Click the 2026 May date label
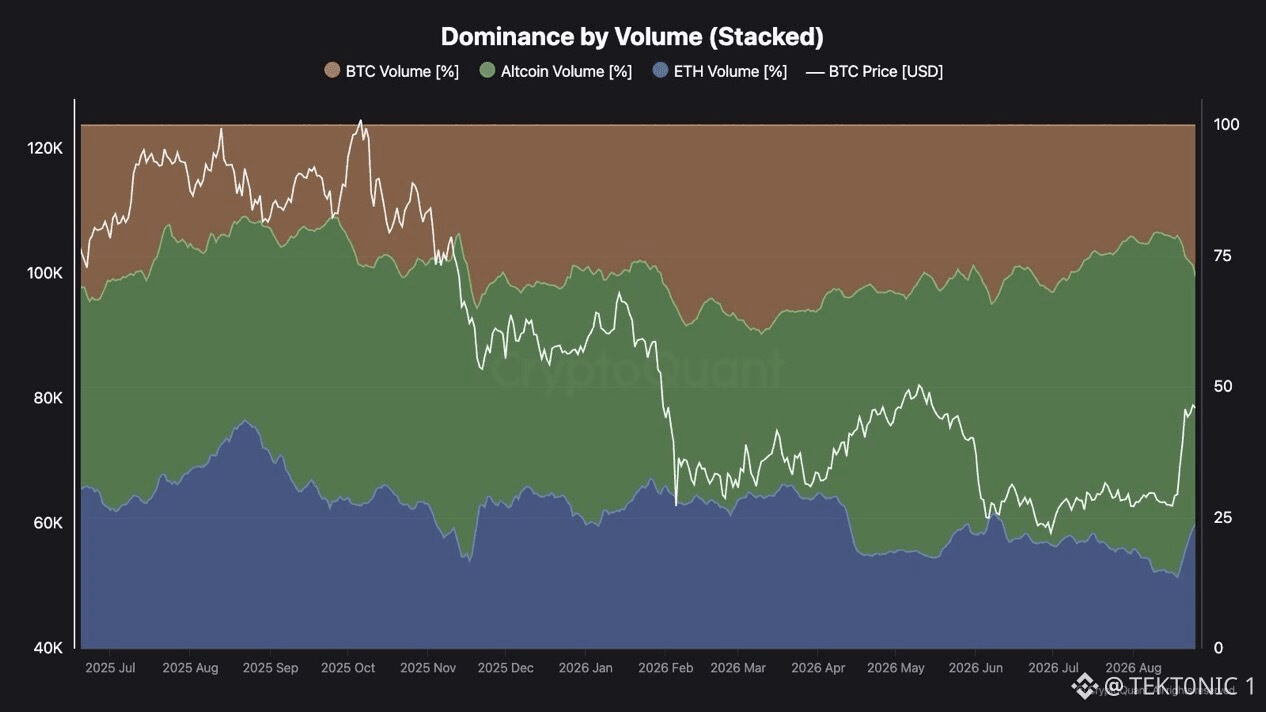Screen dimensions: 1266x712 tap(896, 667)
